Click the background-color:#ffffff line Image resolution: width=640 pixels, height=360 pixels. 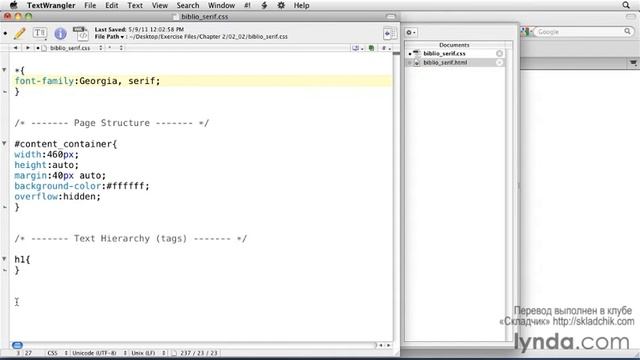tap(82, 186)
